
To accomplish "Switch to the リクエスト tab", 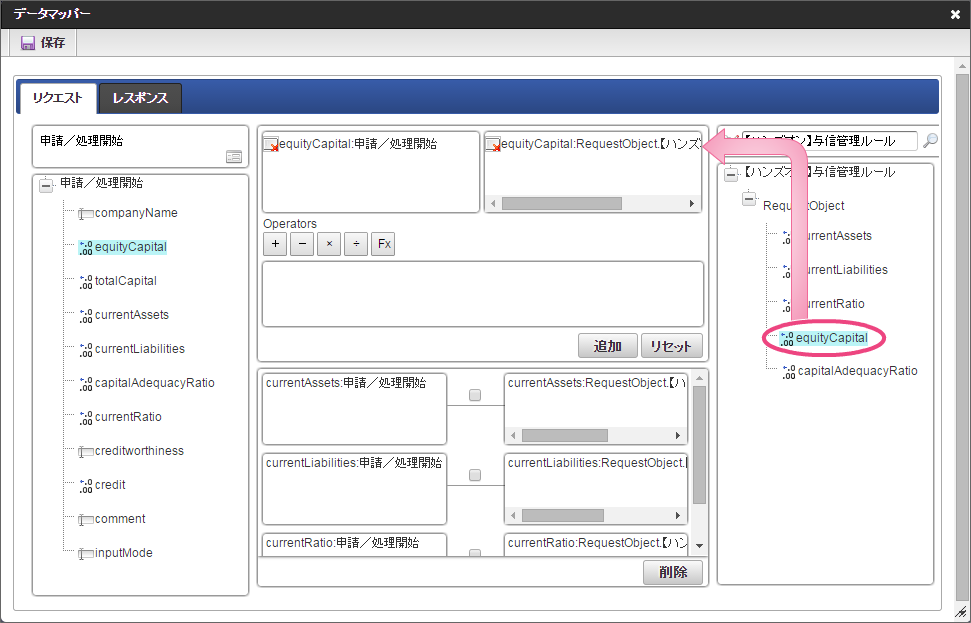I will tap(58, 98).
